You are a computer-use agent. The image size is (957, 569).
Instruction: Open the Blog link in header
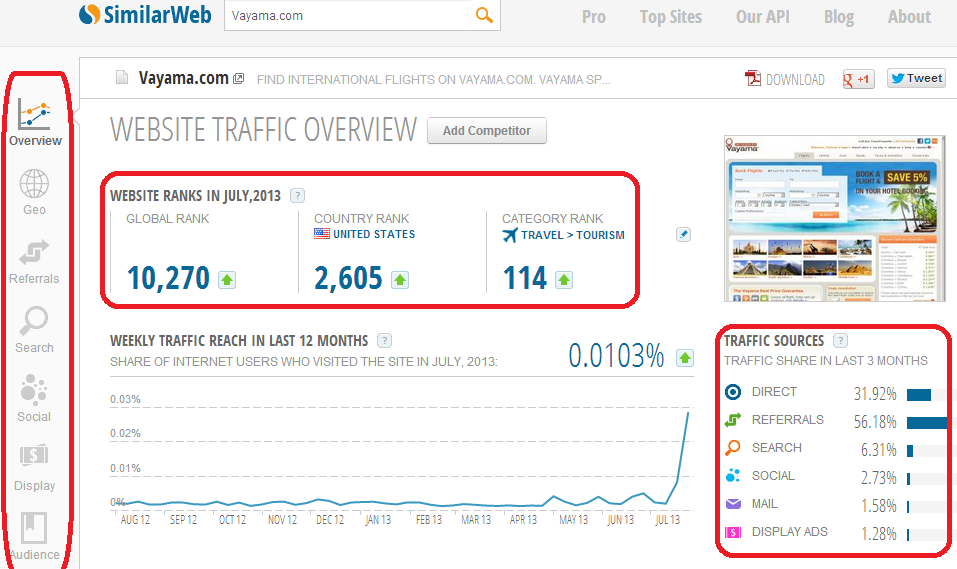click(x=839, y=17)
